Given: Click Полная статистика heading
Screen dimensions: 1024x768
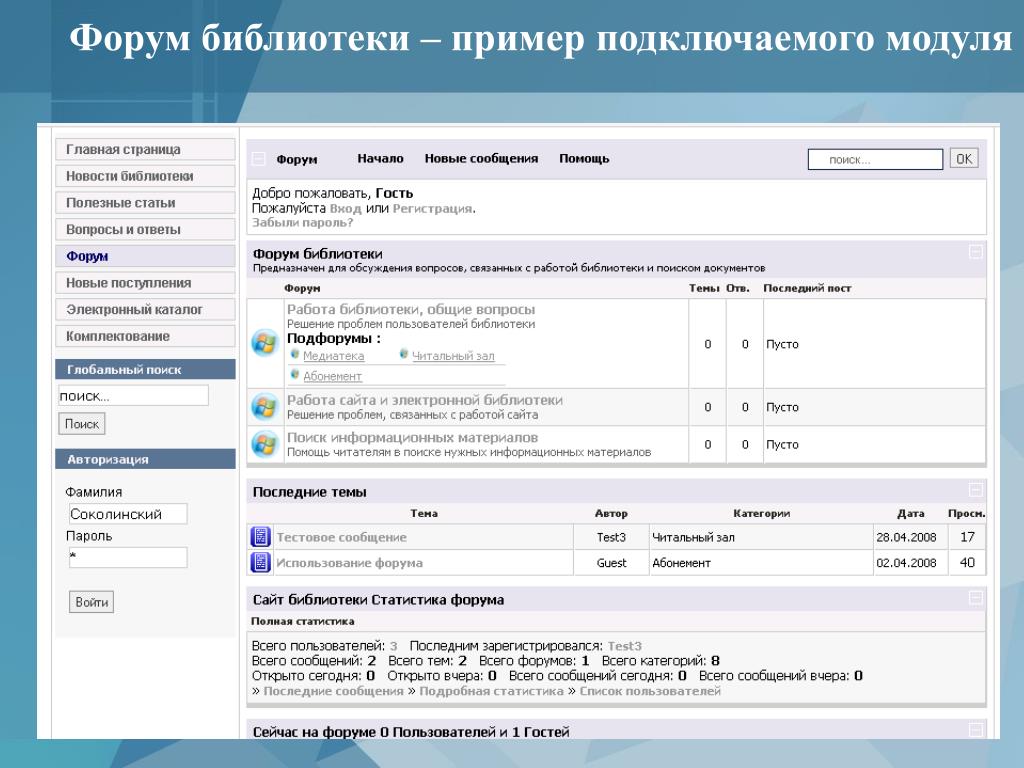Looking at the screenshot, I should point(302,621).
